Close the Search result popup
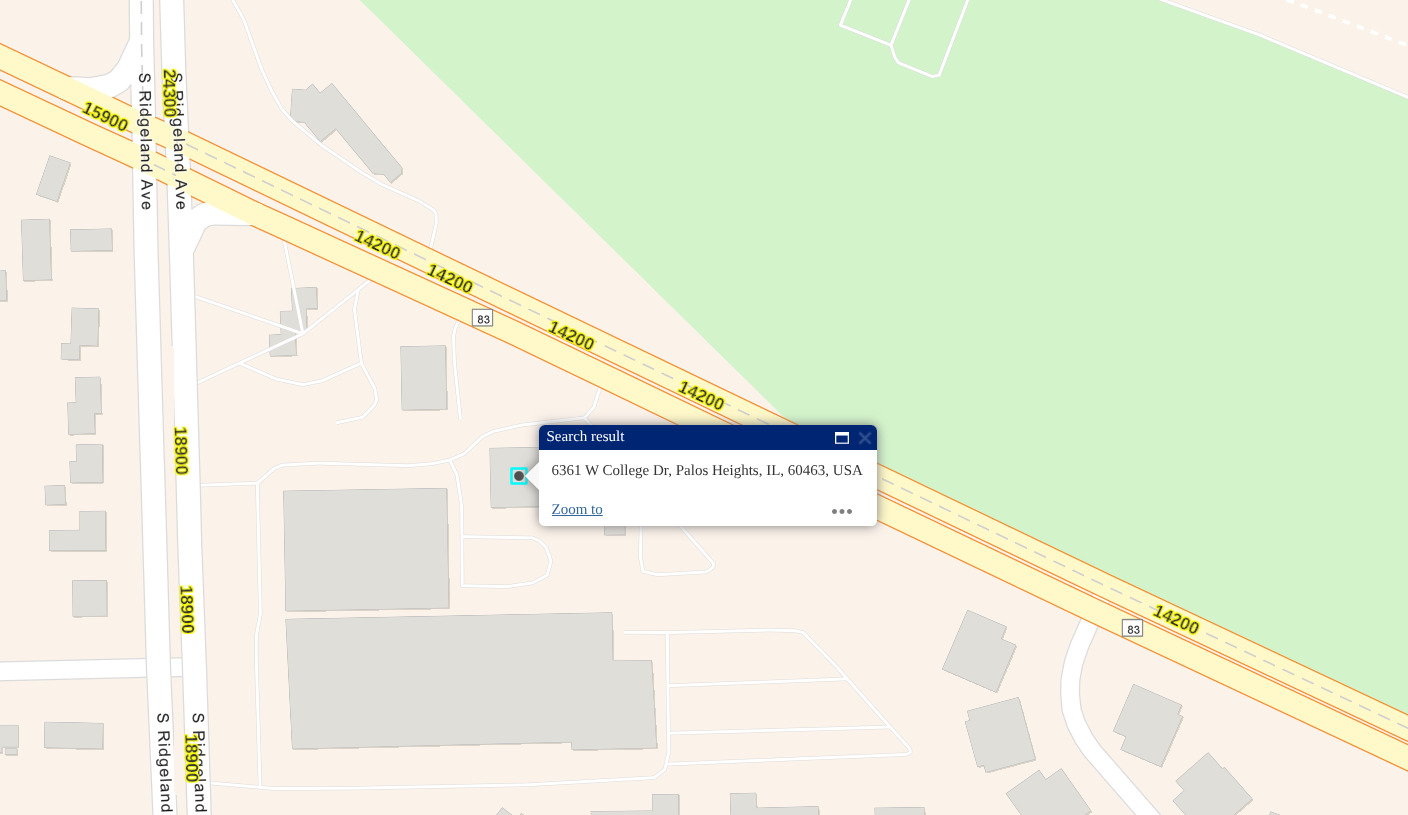The width and height of the screenshot is (1408, 815). (865, 438)
